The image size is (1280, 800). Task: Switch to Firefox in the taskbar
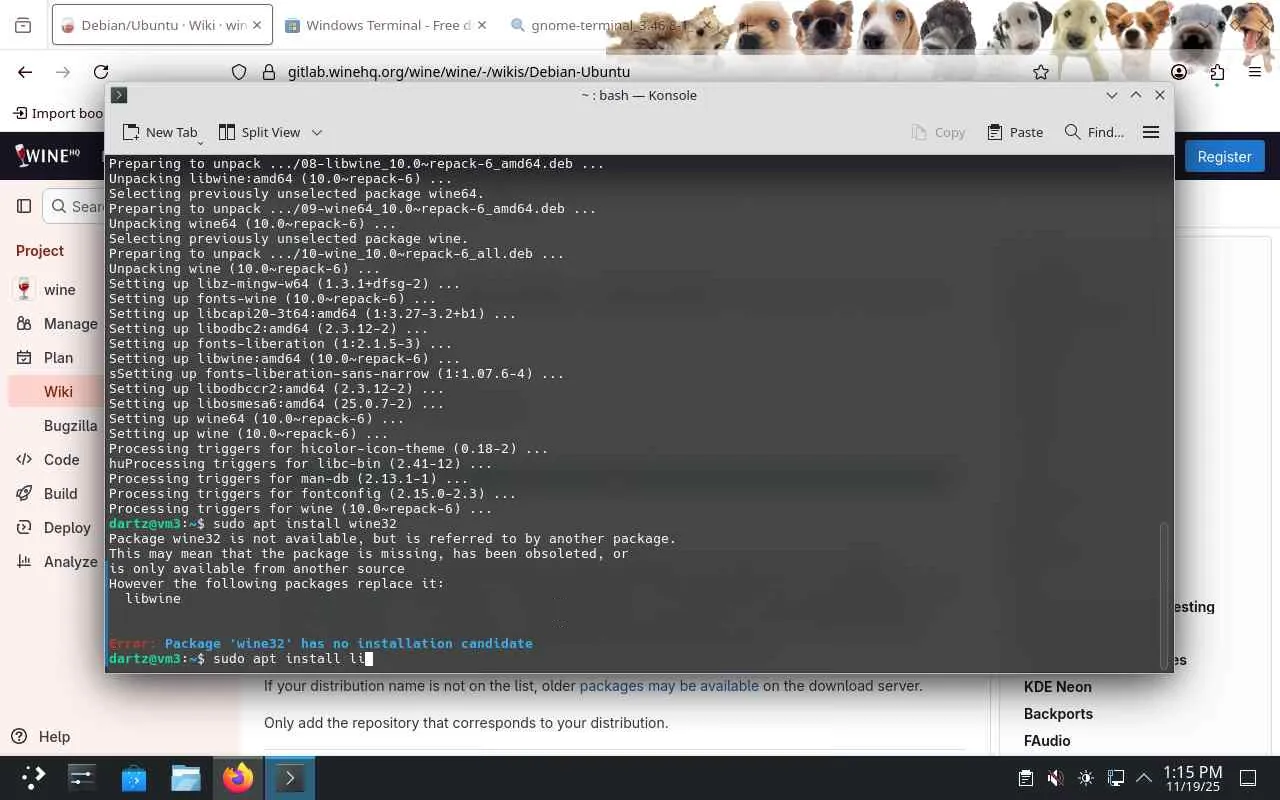click(238, 777)
